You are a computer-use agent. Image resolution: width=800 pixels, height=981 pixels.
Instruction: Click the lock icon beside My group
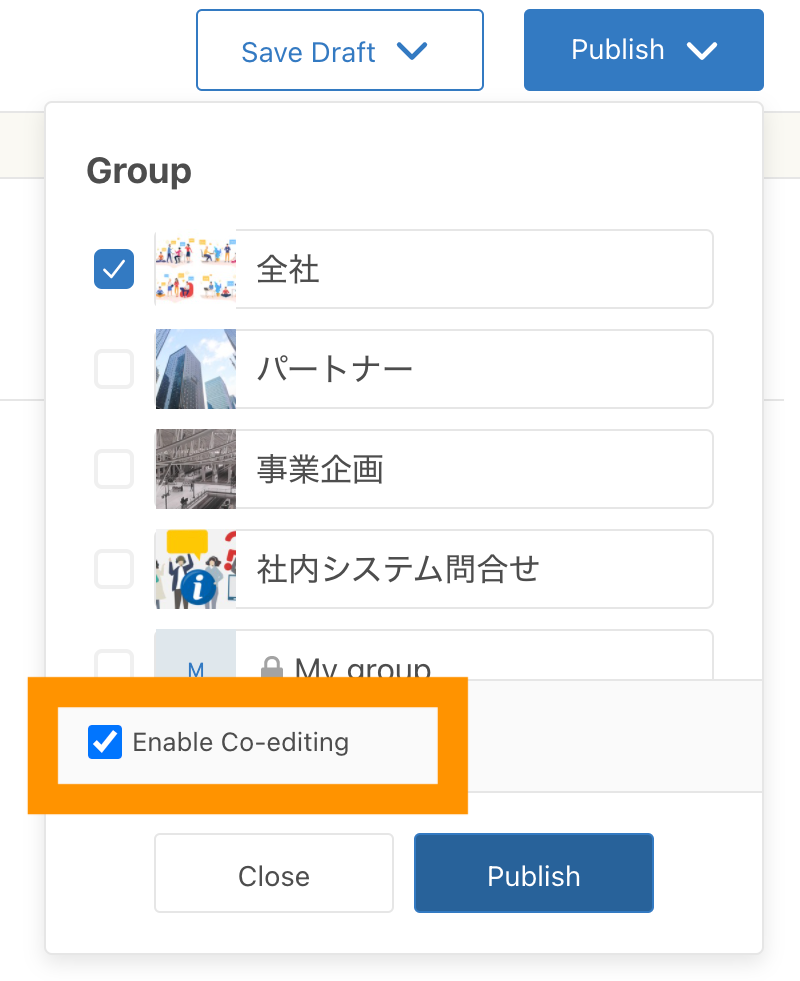(x=271, y=667)
